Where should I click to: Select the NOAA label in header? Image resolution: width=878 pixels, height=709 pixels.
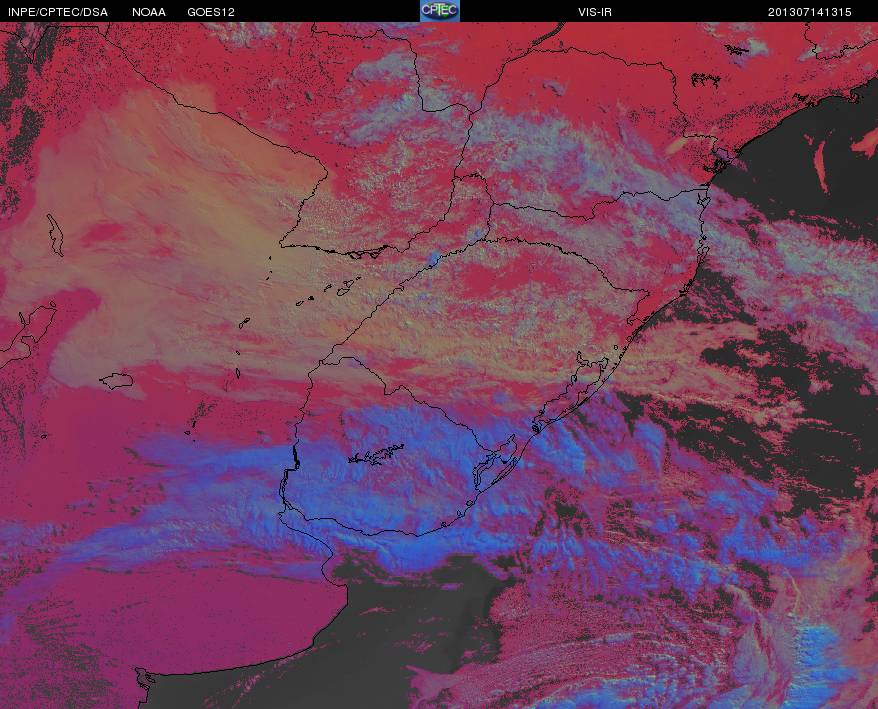(149, 12)
